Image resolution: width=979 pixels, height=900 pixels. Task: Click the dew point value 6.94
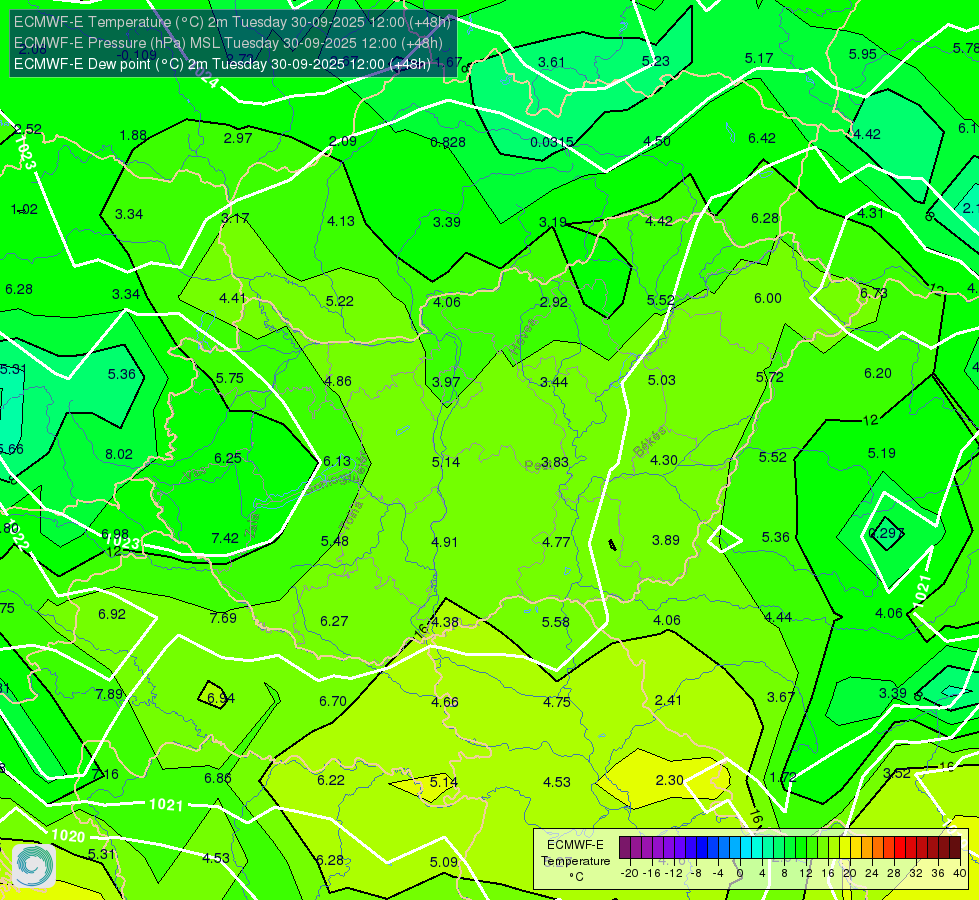tap(221, 698)
